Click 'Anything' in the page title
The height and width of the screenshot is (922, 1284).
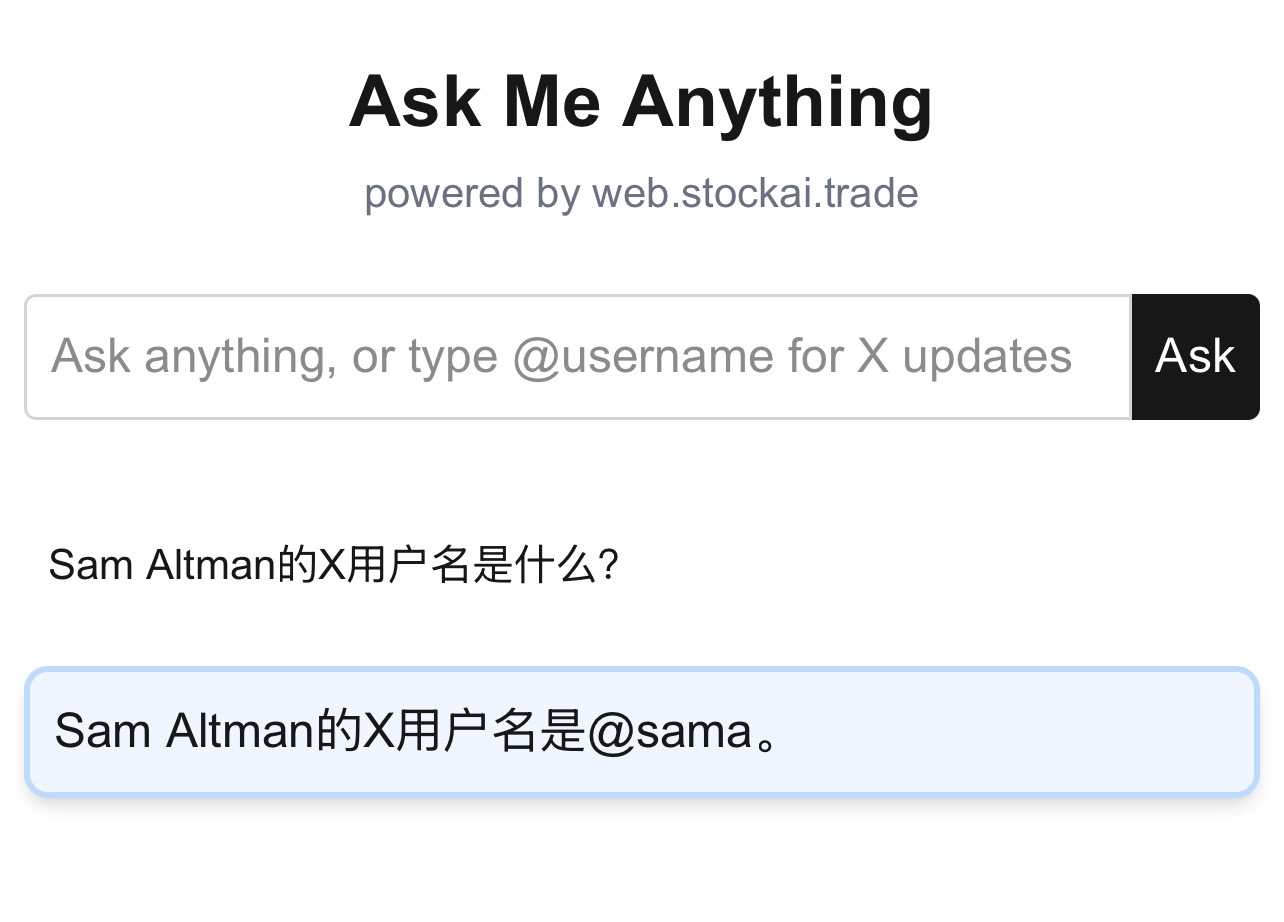coord(777,102)
